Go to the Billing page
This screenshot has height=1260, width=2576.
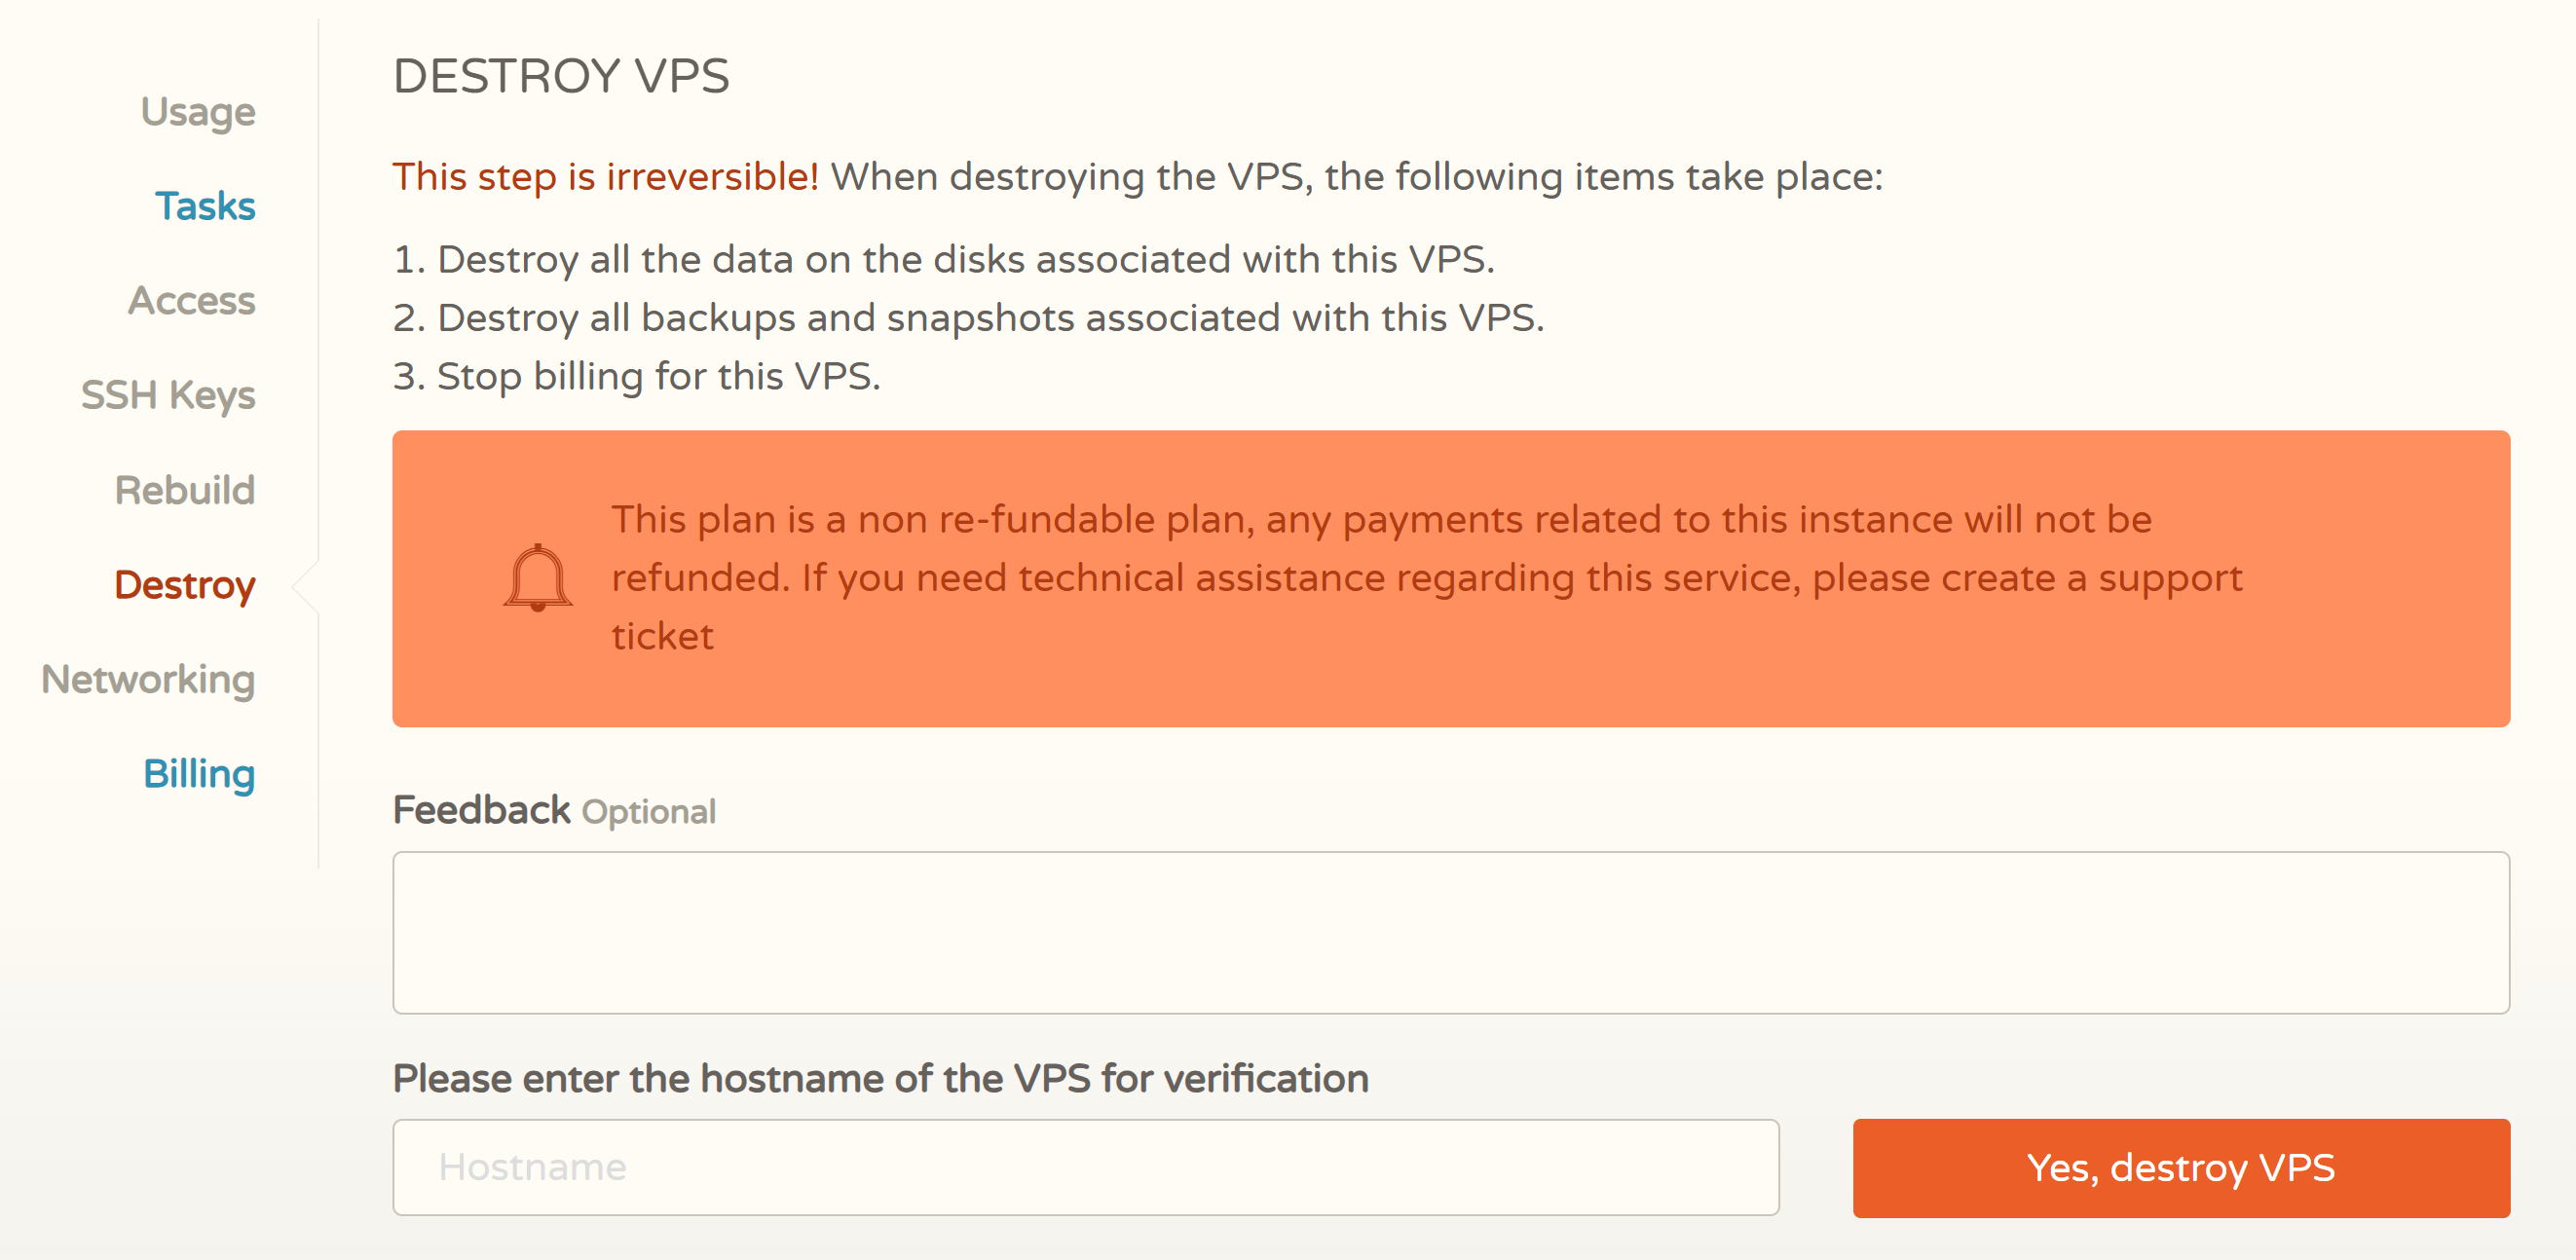[x=199, y=774]
